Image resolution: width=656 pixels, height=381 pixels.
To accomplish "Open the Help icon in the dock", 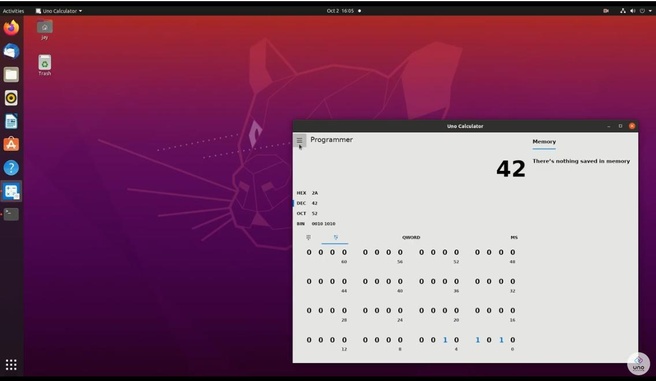I will coord(11,168).
